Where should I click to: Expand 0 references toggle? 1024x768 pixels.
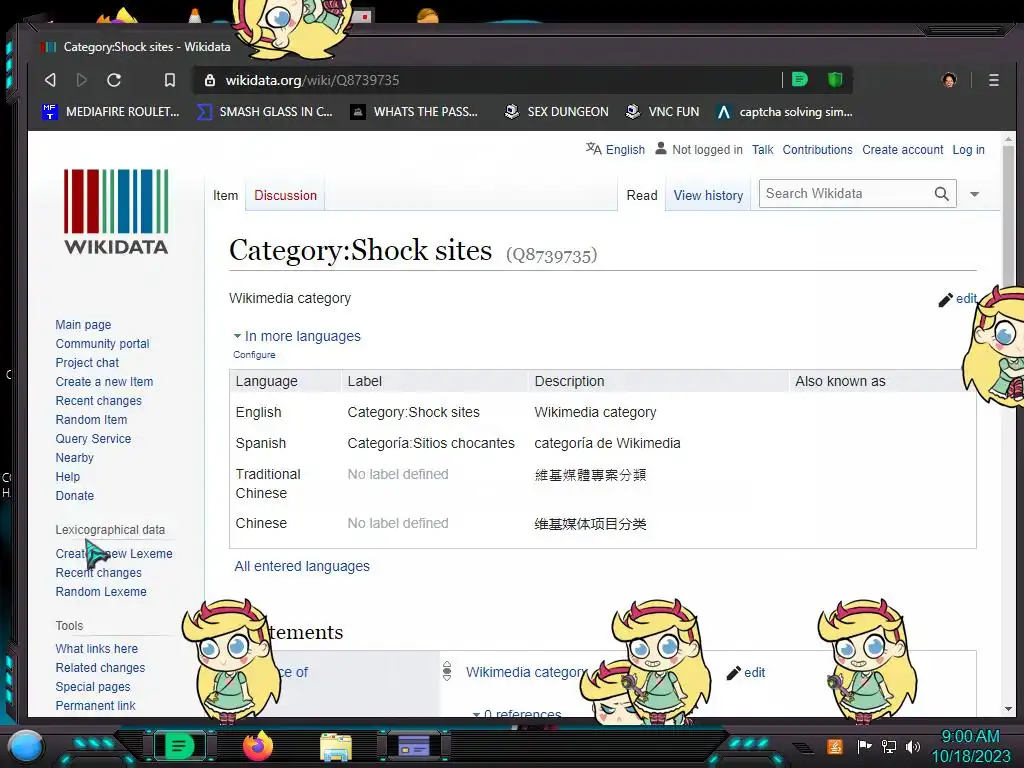pyautogui.click(x=517, y=712)
